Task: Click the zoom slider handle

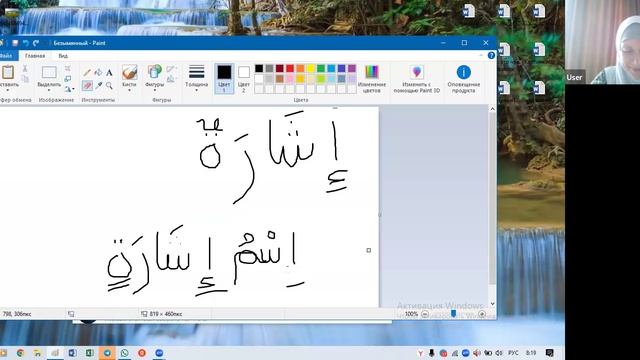Action: [x=453, y=313]
